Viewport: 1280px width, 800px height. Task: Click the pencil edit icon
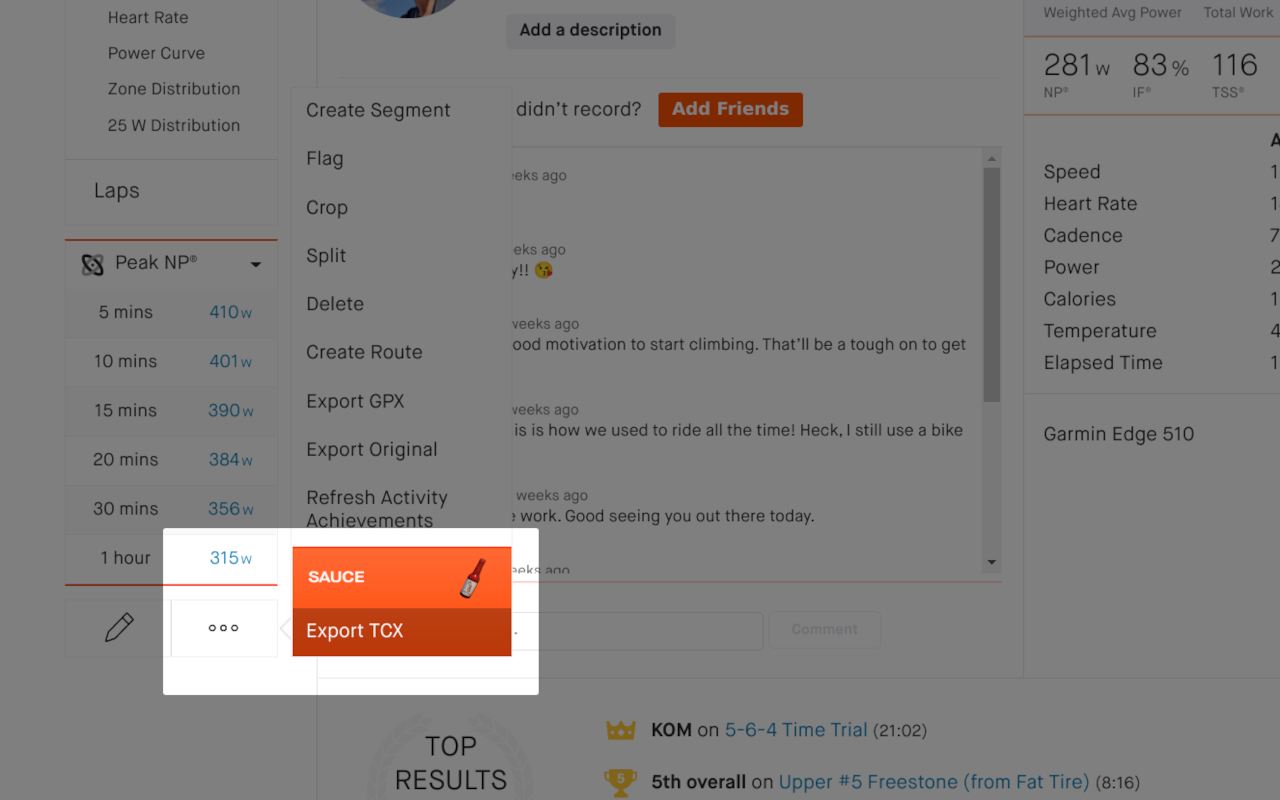(119, 628)
